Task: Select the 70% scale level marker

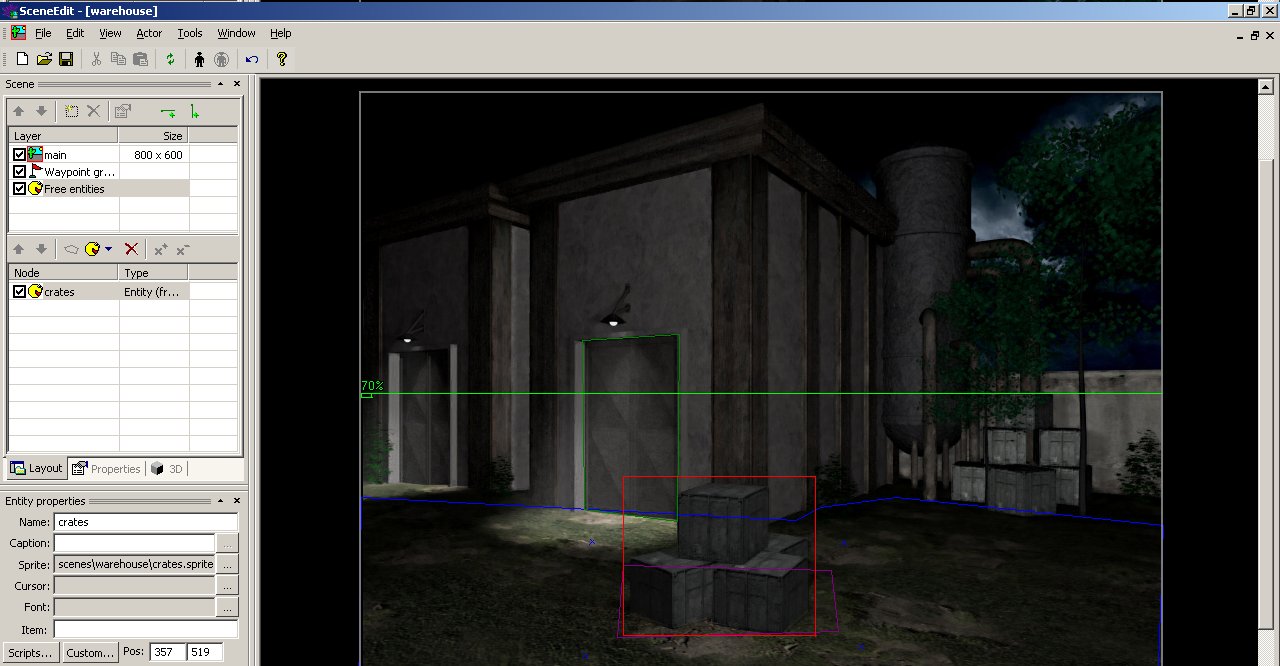Action: 371,386
